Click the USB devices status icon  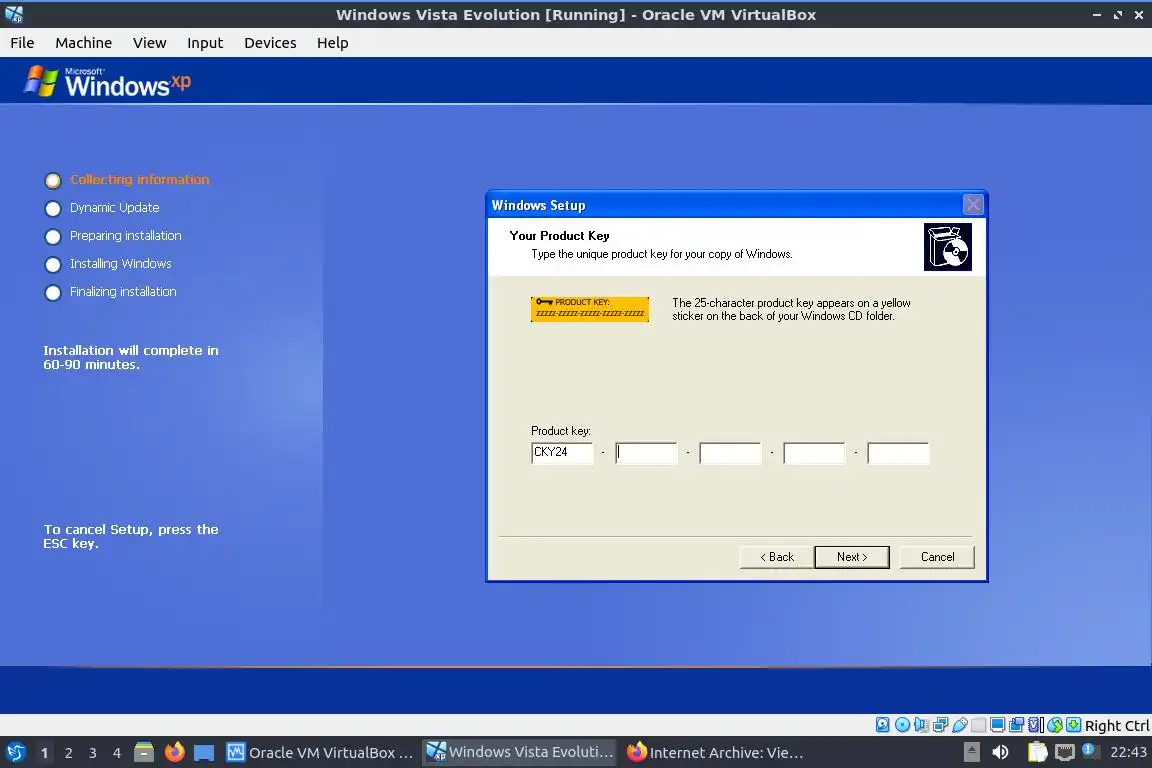click(x=960, y=725)
